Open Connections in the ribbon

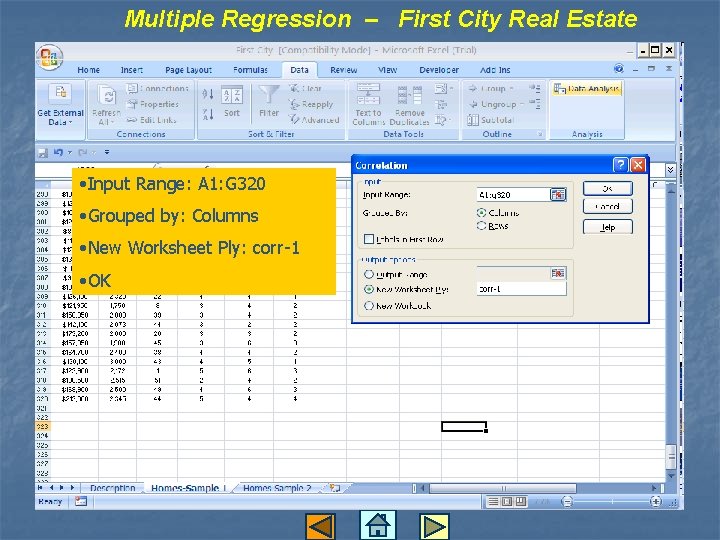point(158,88)
